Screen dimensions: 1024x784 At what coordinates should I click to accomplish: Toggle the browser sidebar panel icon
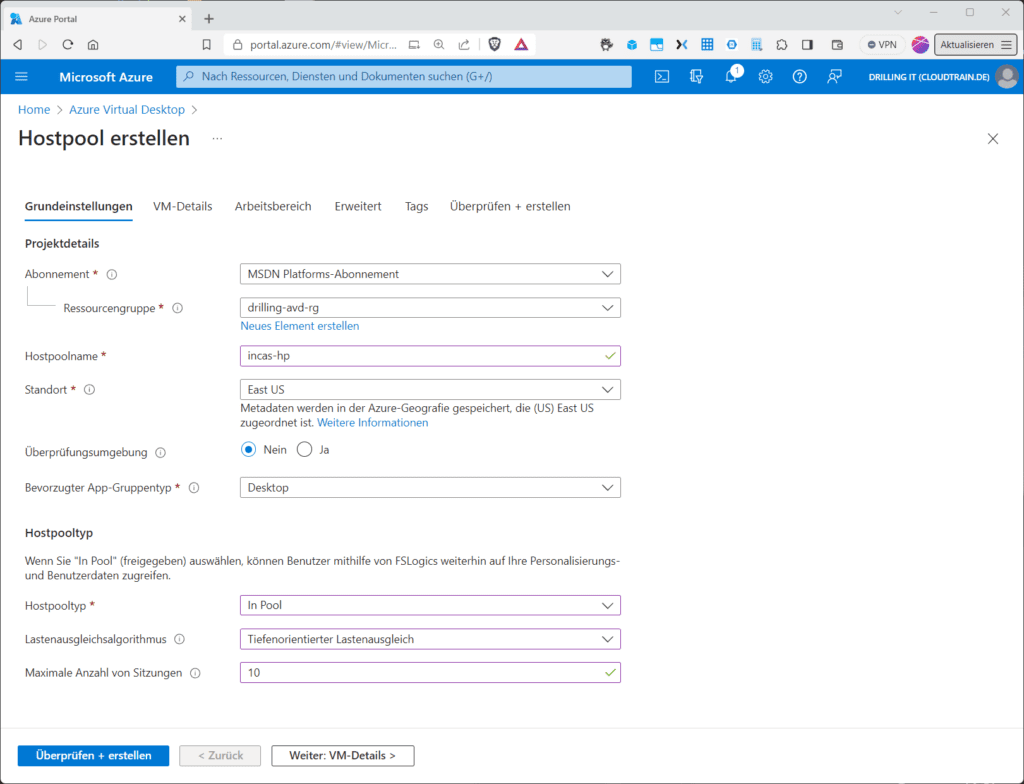click(x=807, y=44)
